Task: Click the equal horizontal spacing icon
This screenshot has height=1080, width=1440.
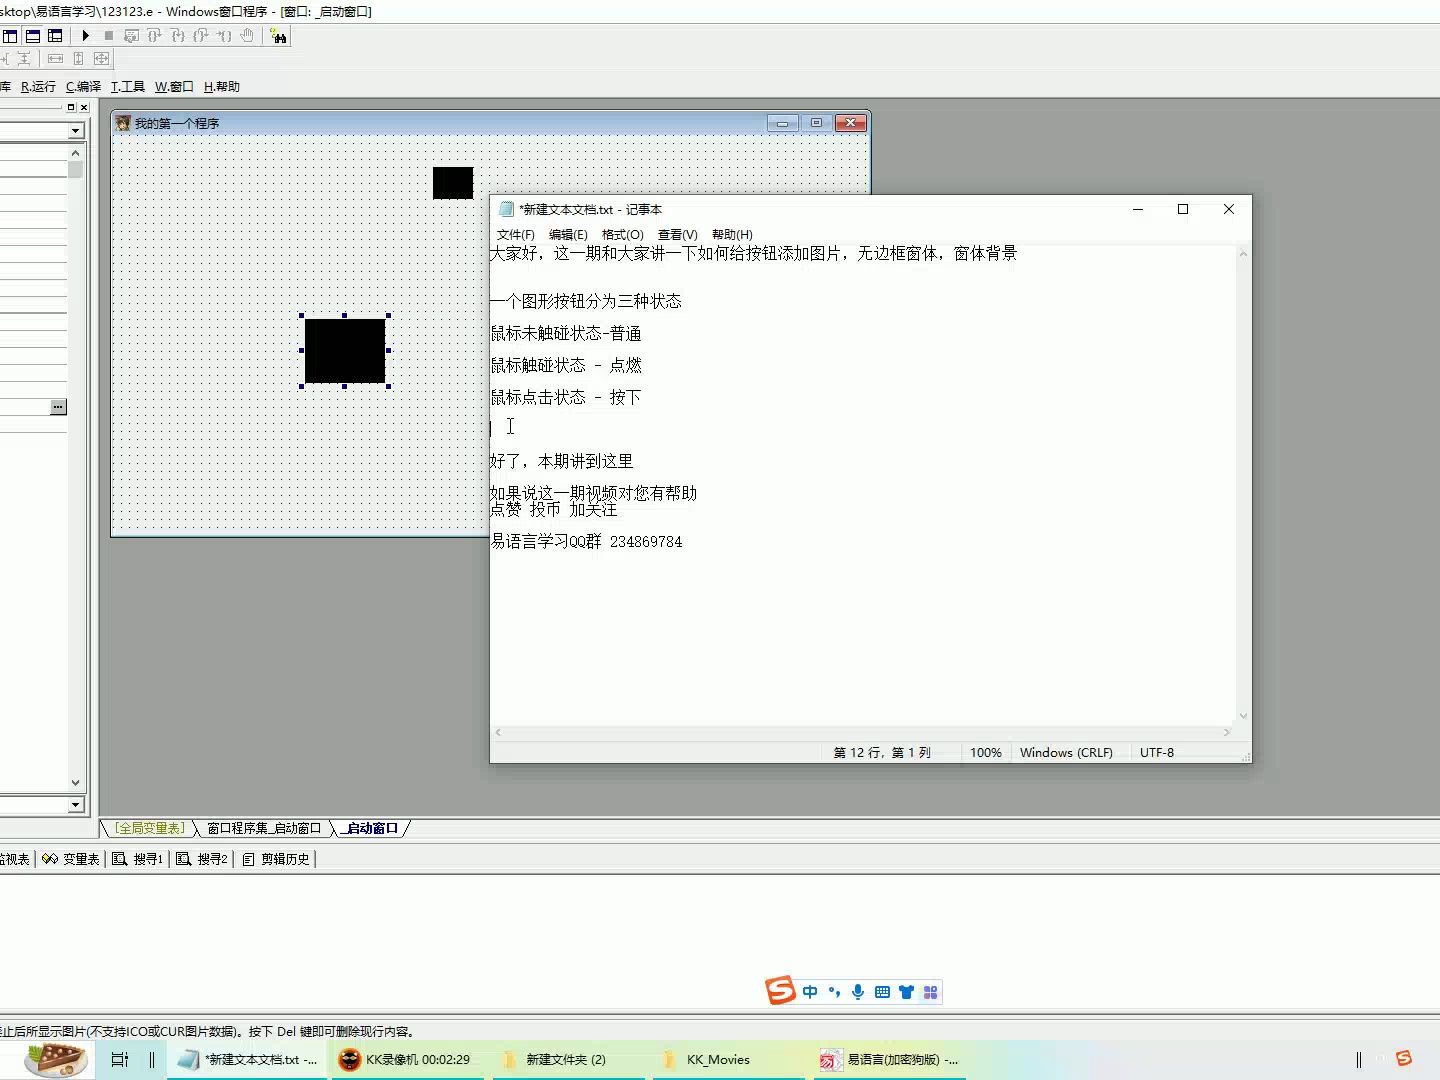Action: [3, 59]
